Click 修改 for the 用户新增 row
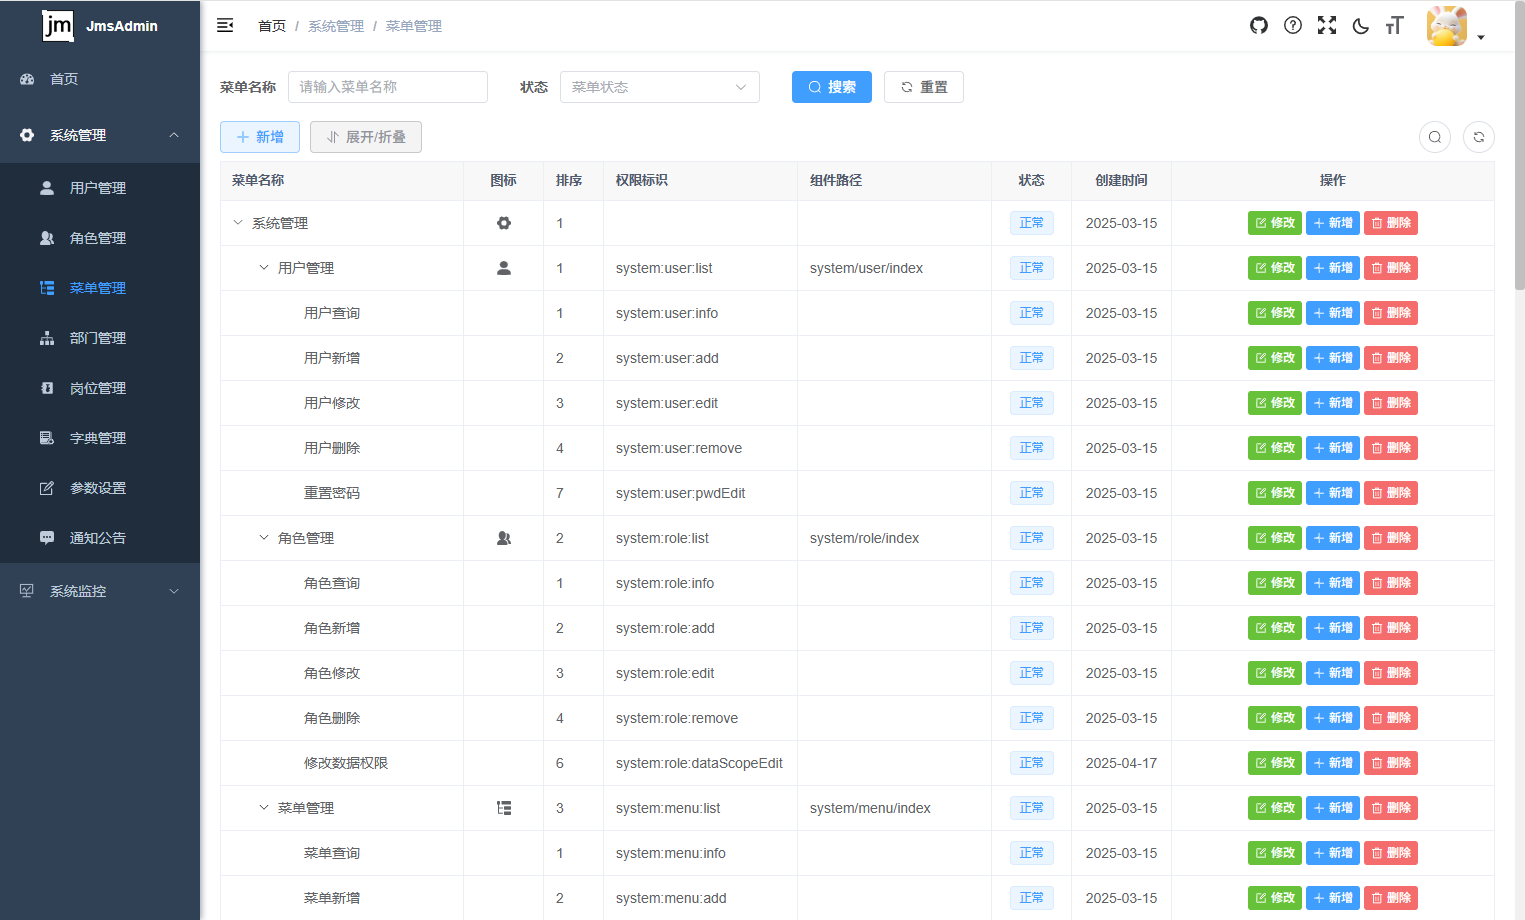Viewport: 1525px width, 920px height. [1275, 358]
